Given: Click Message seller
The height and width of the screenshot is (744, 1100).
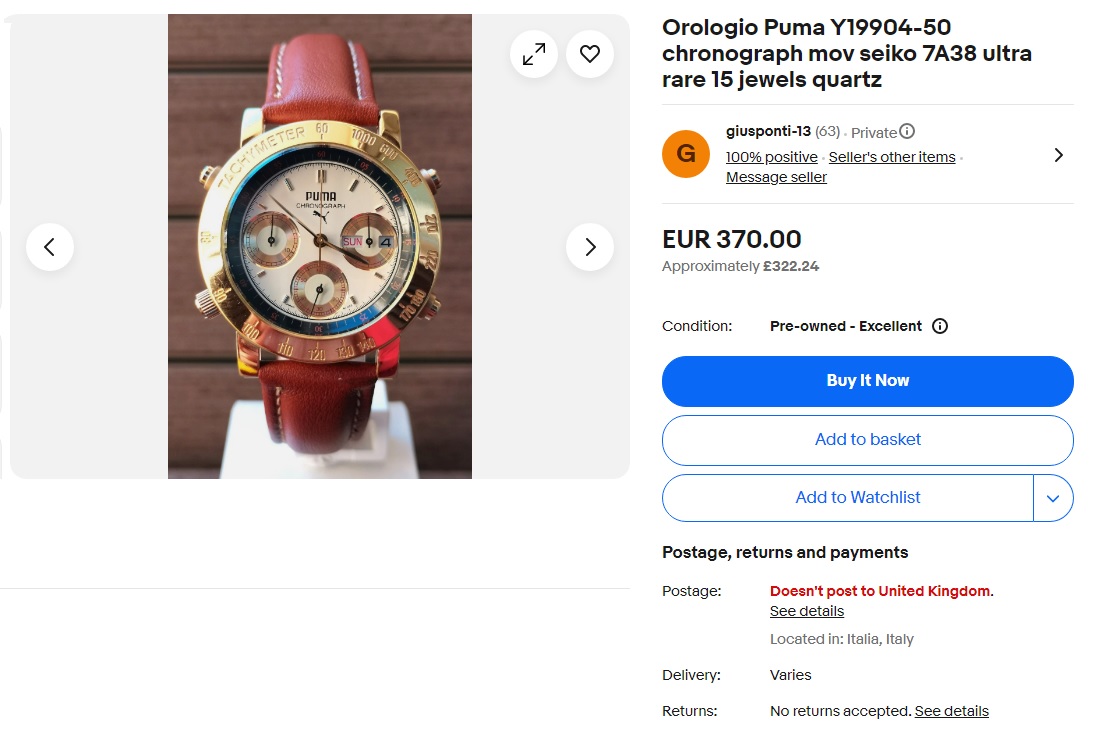Looking at the screenshot, I should pyautogui.click(x=776, y=177).
